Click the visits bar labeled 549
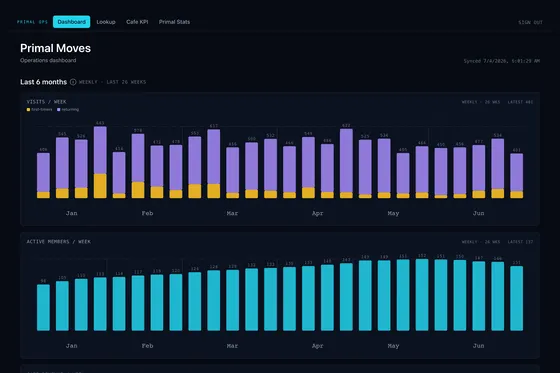The image size is (560, 373). click(308, 168)
